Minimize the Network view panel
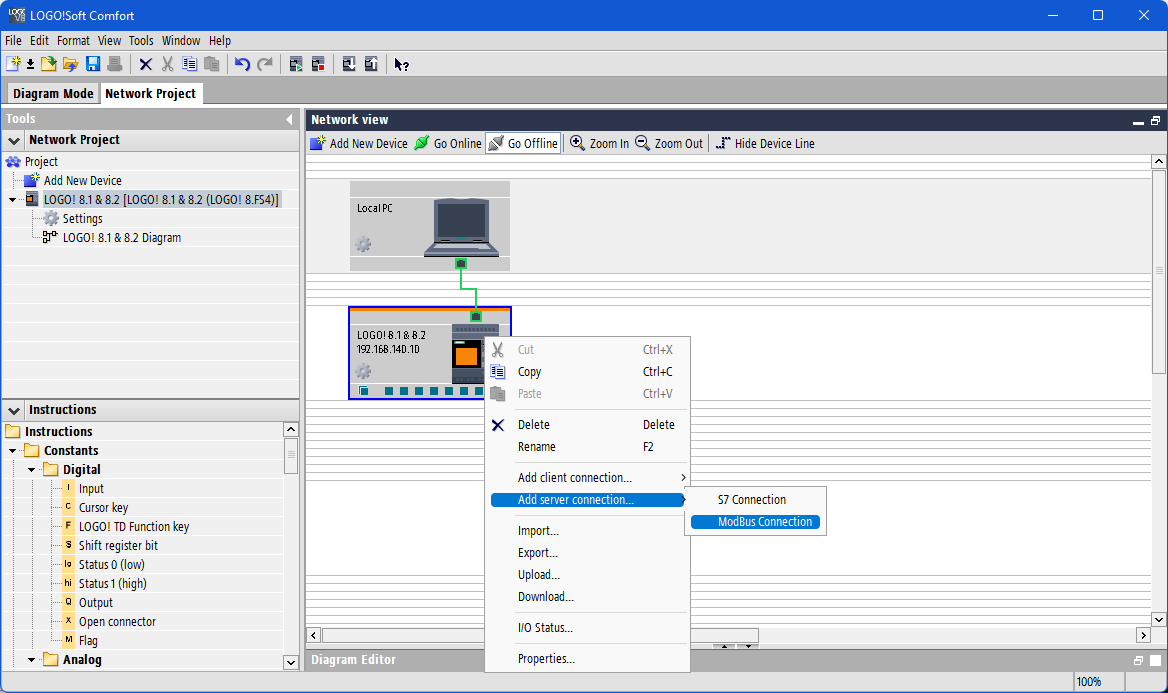The height and width of the screenshot is (693, 1168). coord(1137,120)
